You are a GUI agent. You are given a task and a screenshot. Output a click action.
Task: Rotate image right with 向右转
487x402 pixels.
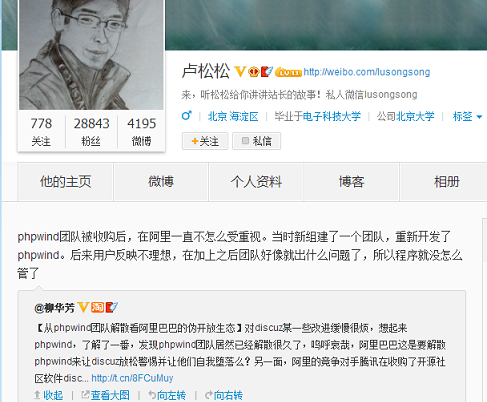[x=224, y=395]
